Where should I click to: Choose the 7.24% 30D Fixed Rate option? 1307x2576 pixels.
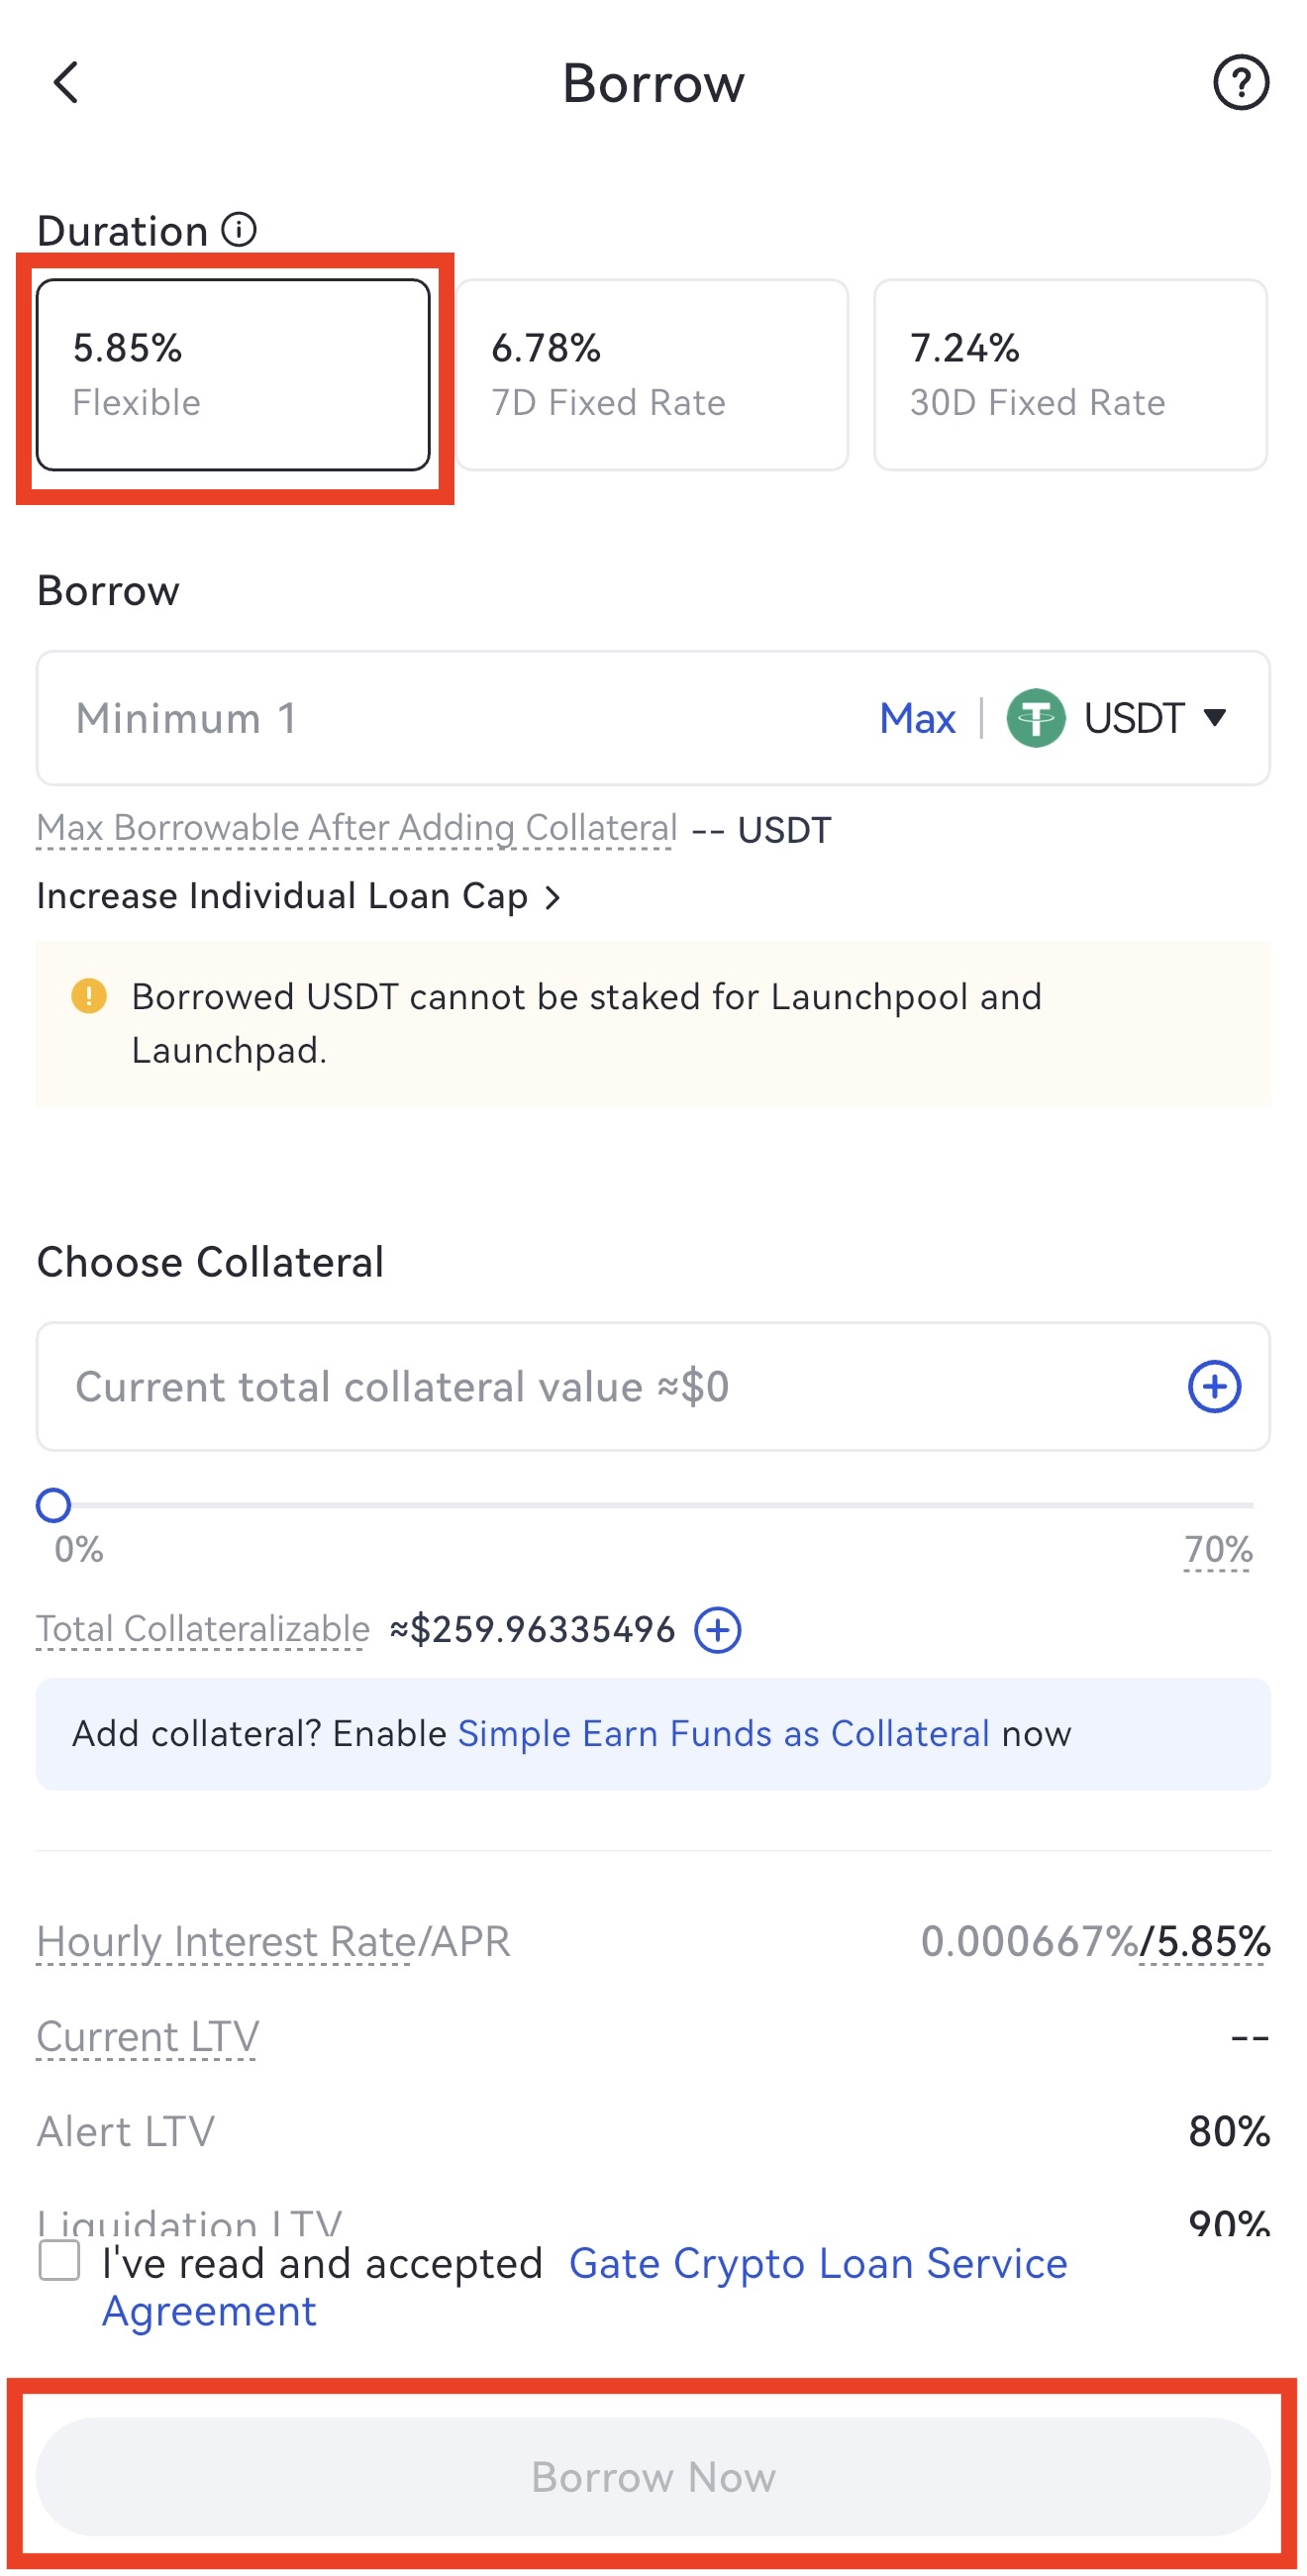point(1070,375)
